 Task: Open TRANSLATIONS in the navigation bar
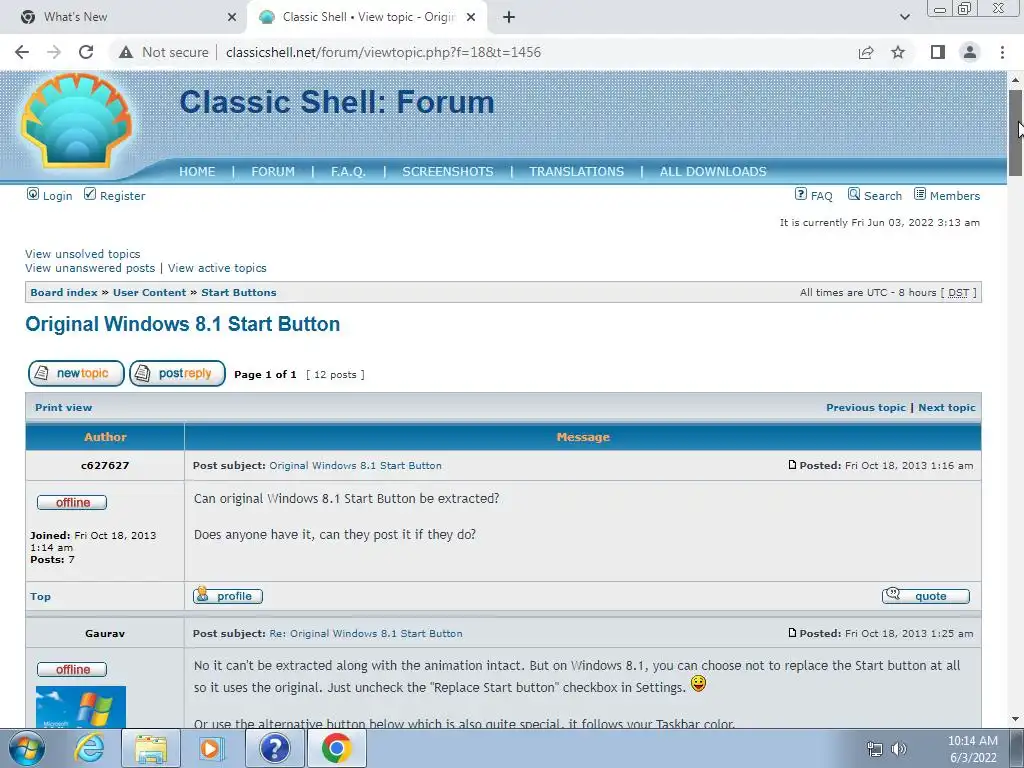point(576,172)
